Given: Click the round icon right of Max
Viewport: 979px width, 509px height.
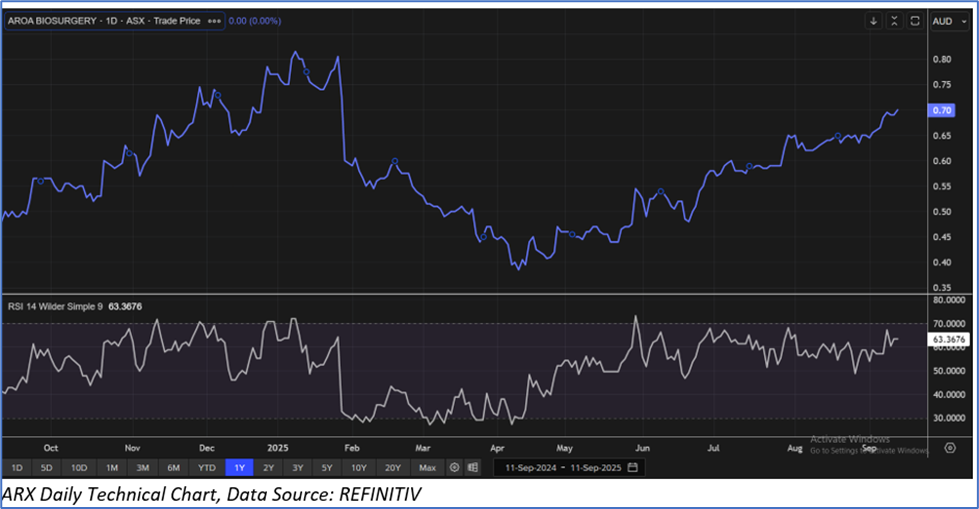Looking at the screenshot, I should click(x=455, y=467).
